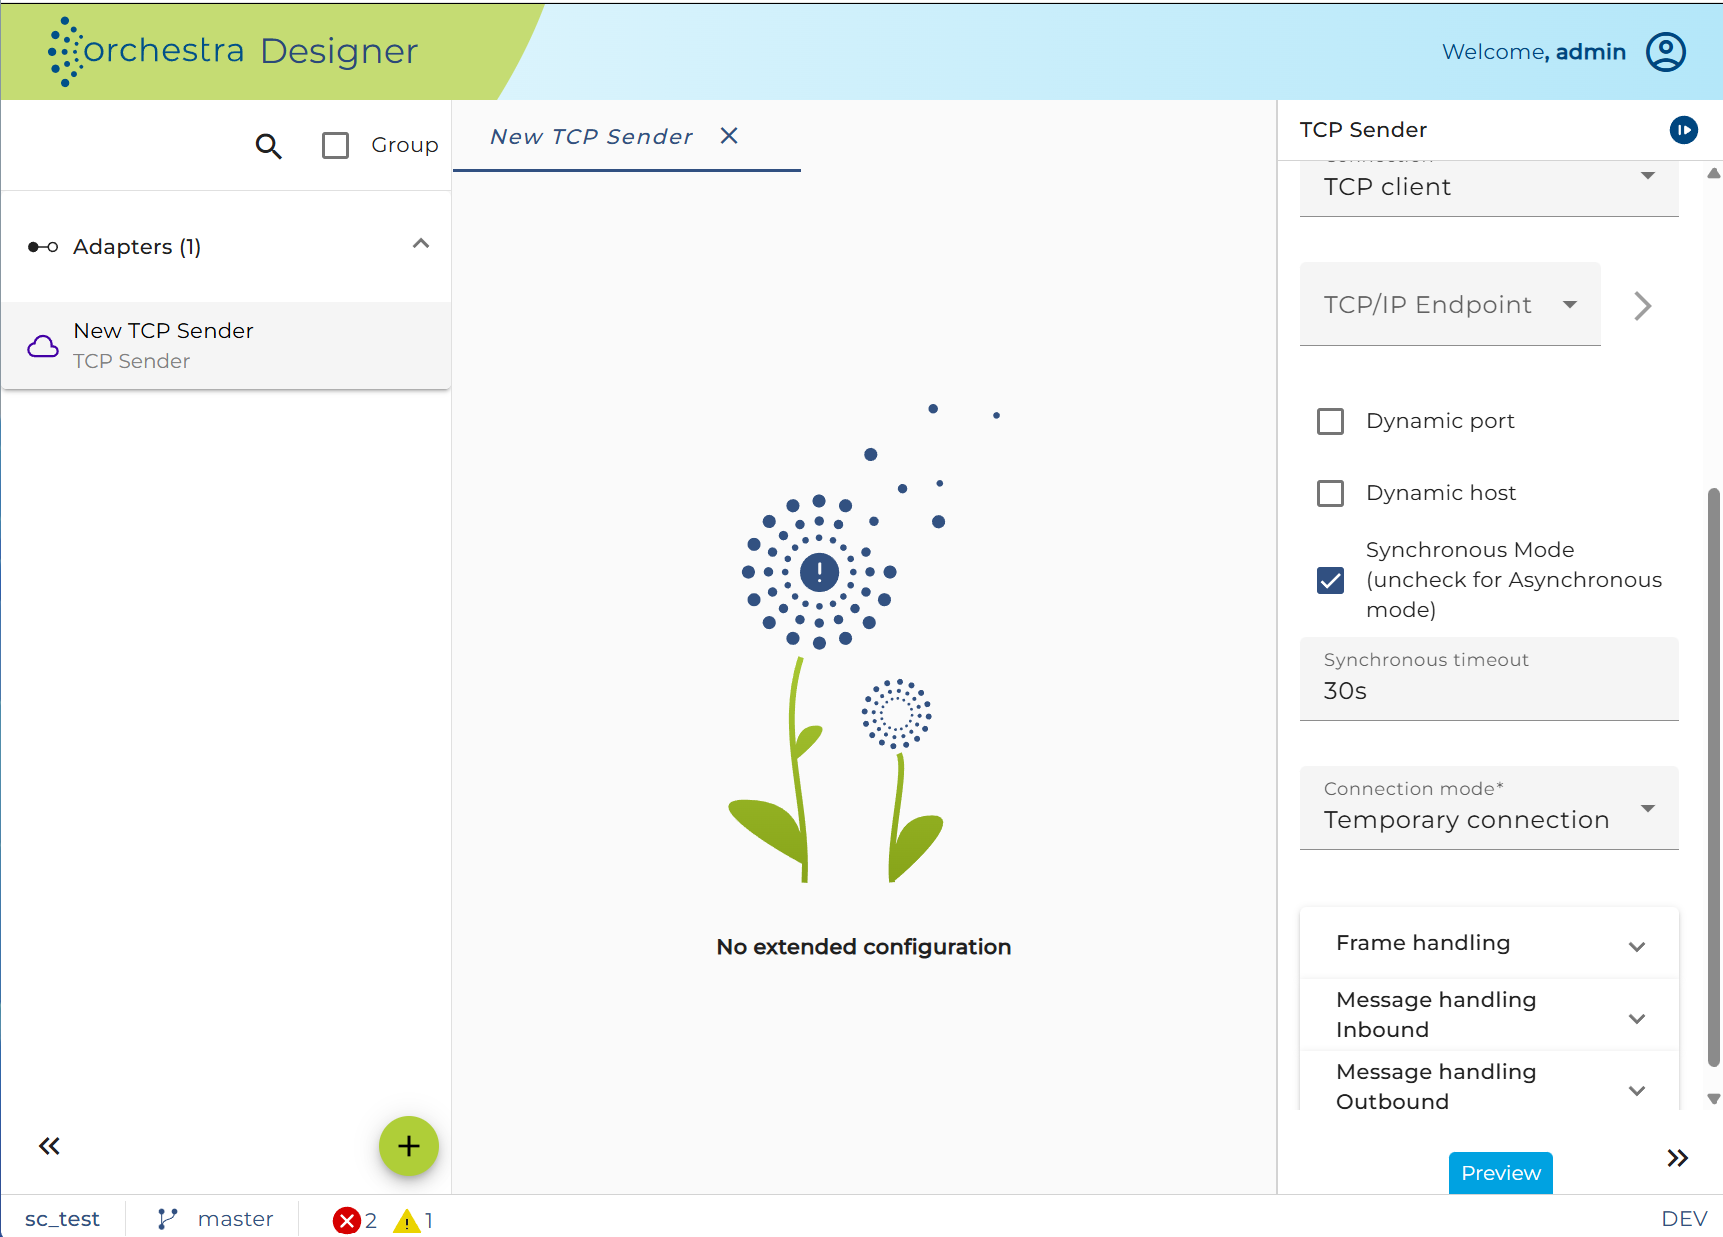Uncheck the Synchronous Mode checkbox
The image size is (1723, 1237).
(1330, 580)
